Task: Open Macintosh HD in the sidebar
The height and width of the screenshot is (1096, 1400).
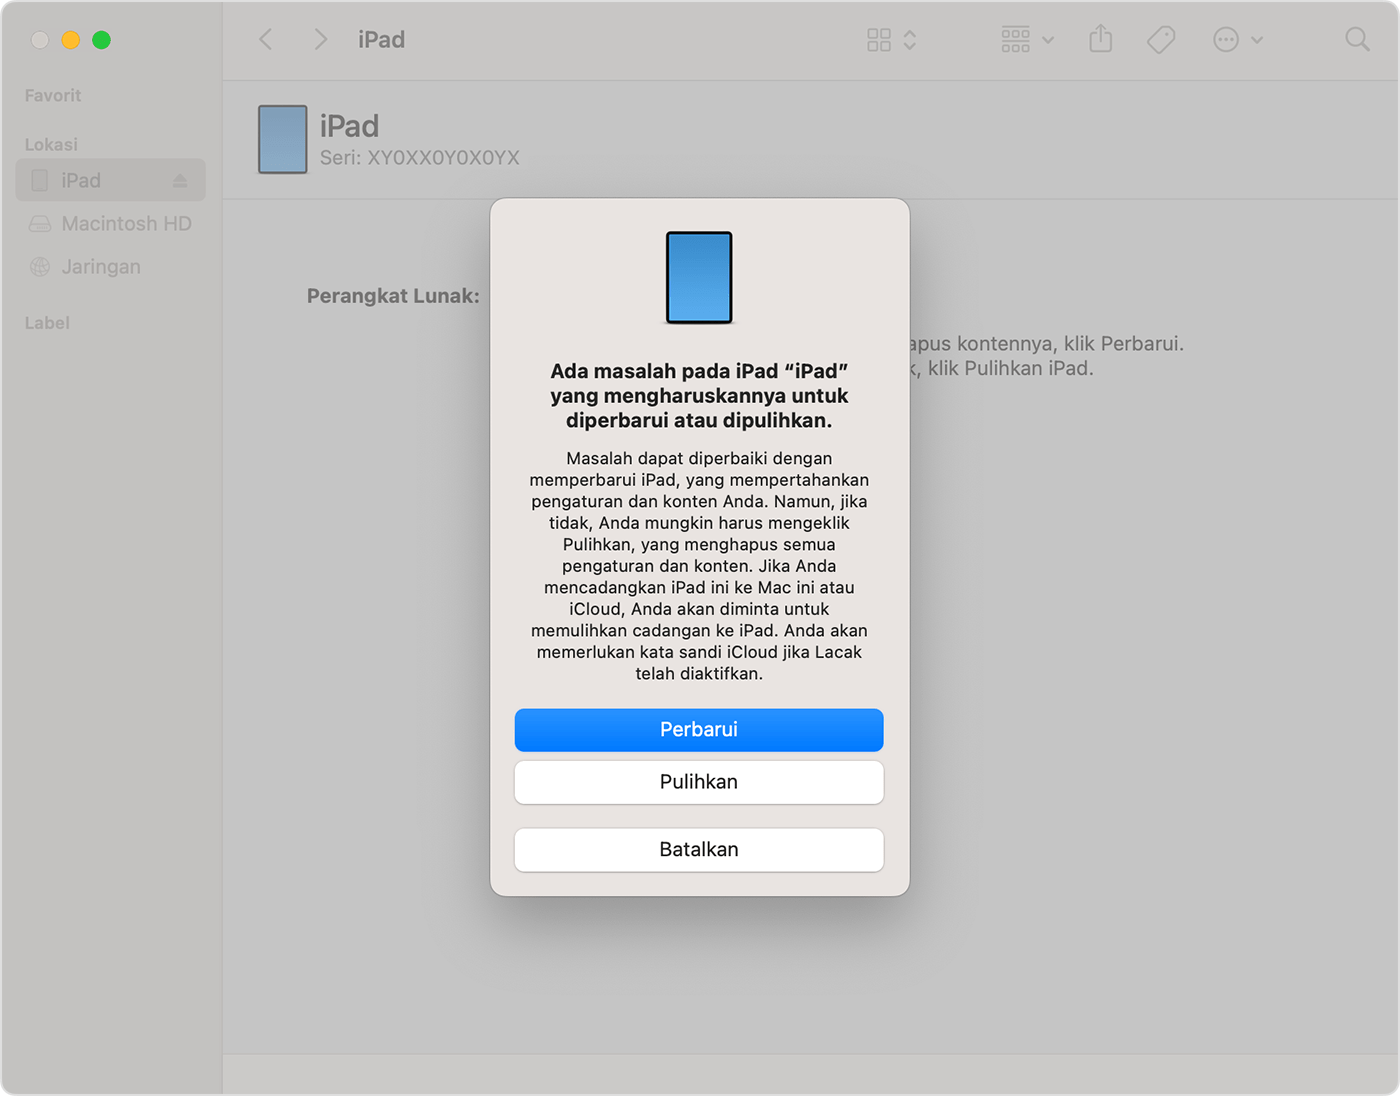Action: 125,224
